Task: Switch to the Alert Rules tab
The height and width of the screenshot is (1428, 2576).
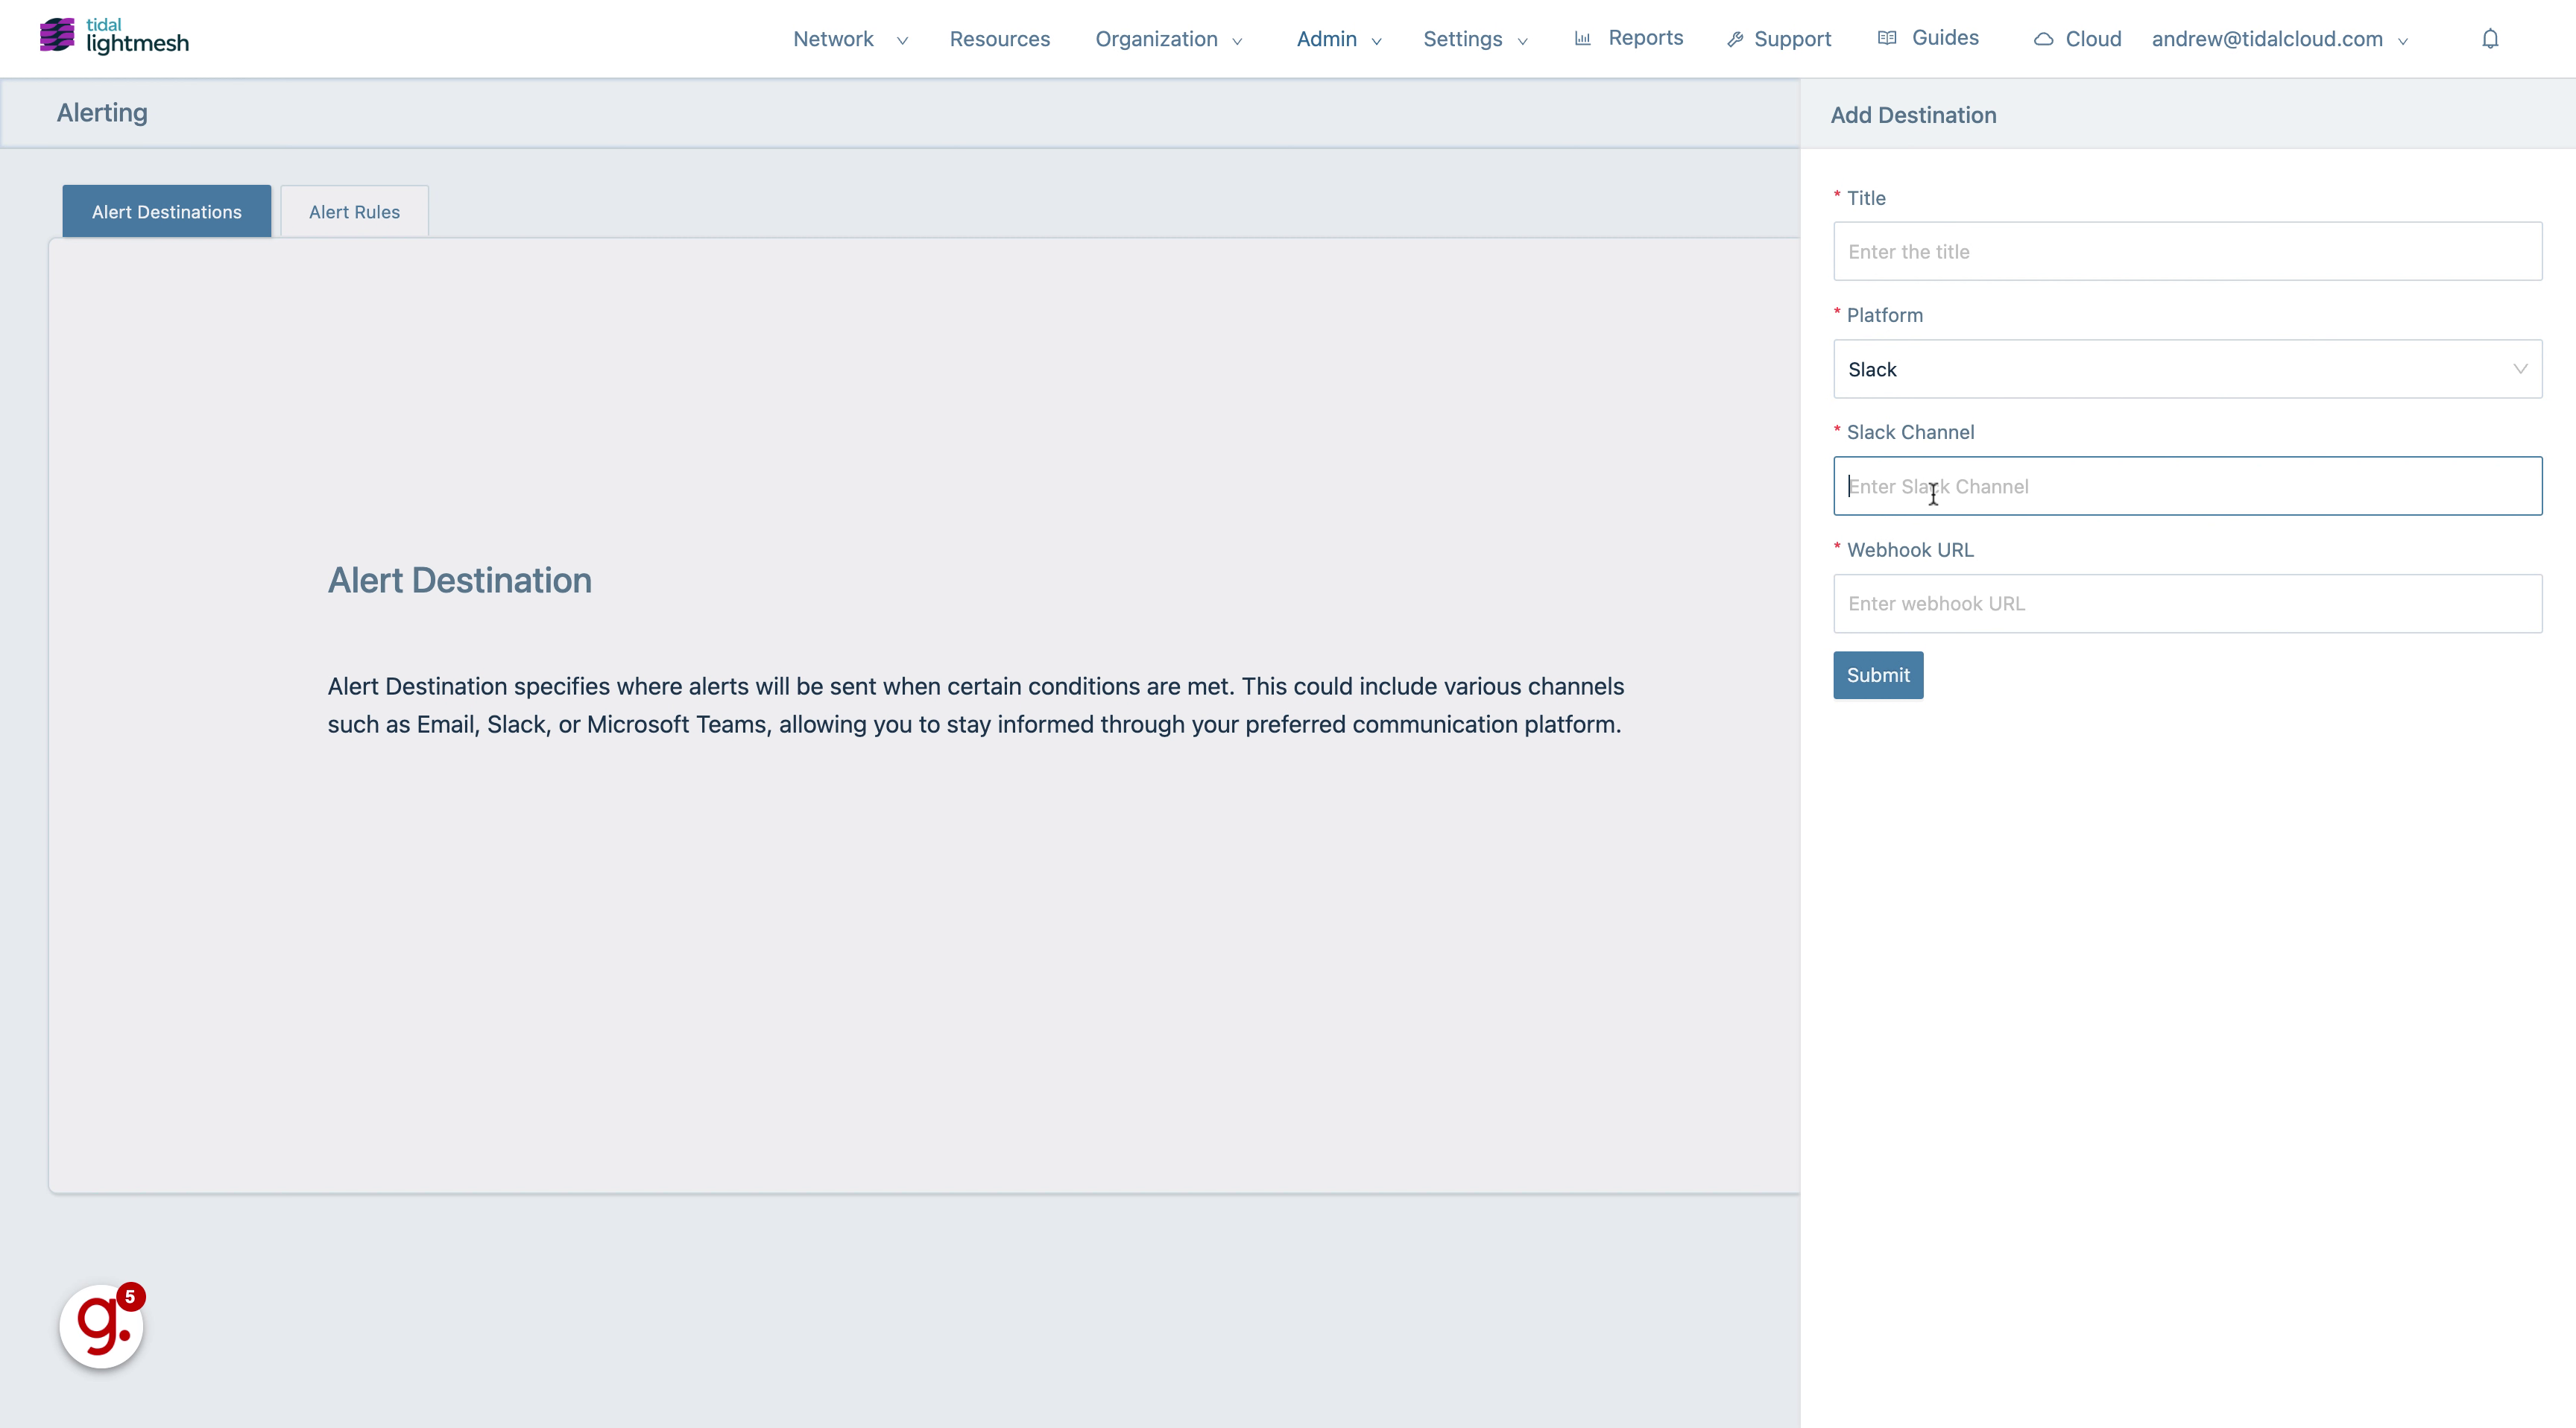Action: tap(353, 211)
